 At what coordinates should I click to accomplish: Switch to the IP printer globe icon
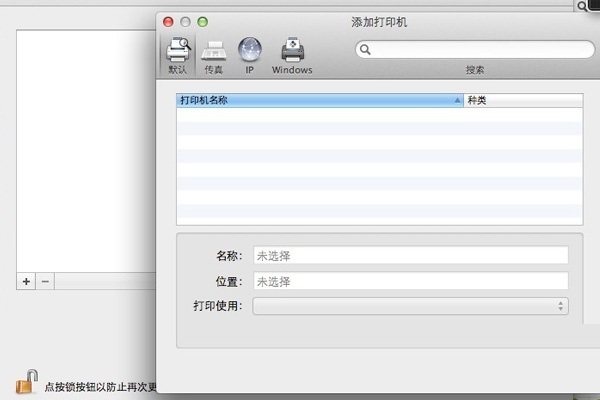250,52
